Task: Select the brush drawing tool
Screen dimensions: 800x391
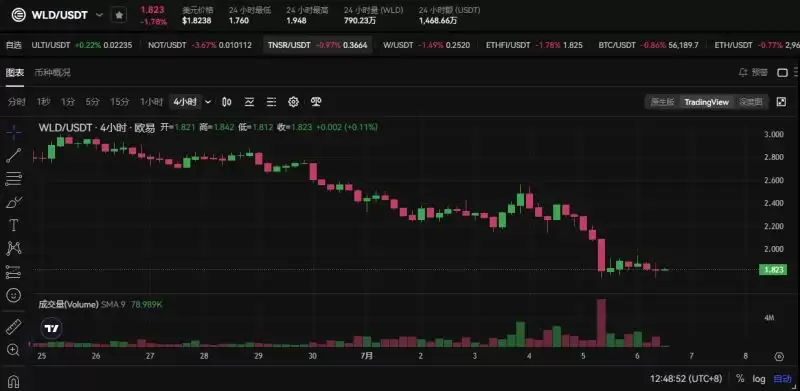Action: (14, 202)
